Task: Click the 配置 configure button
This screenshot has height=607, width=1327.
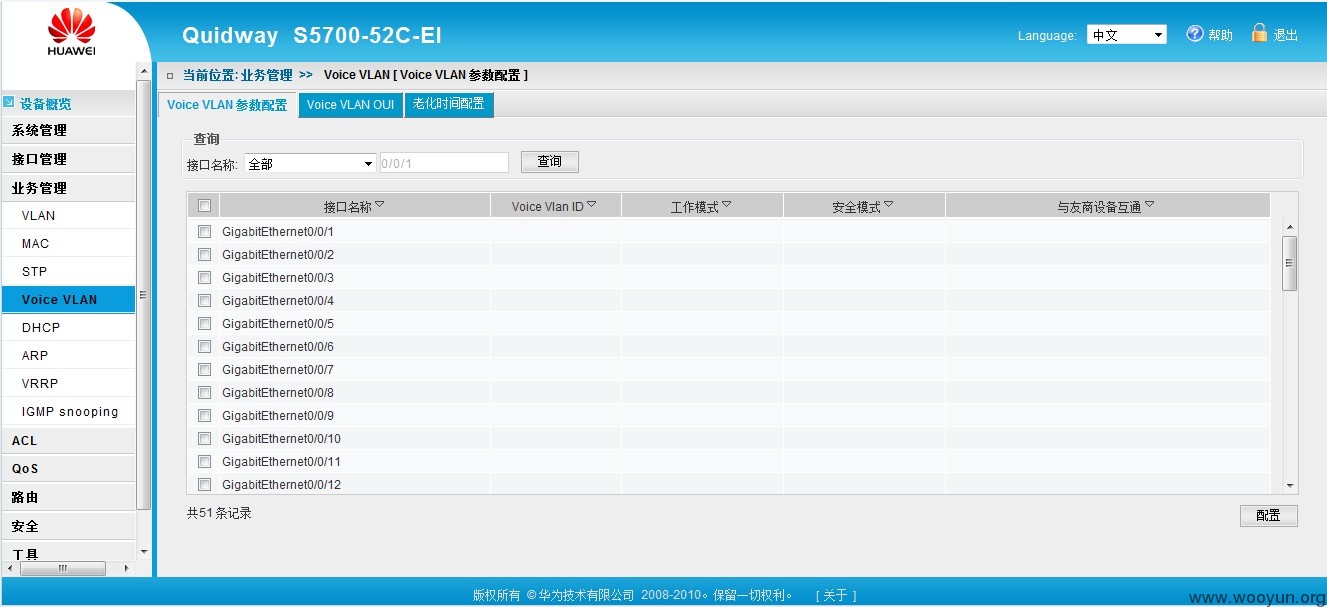Action: (x=1268, y=516)
